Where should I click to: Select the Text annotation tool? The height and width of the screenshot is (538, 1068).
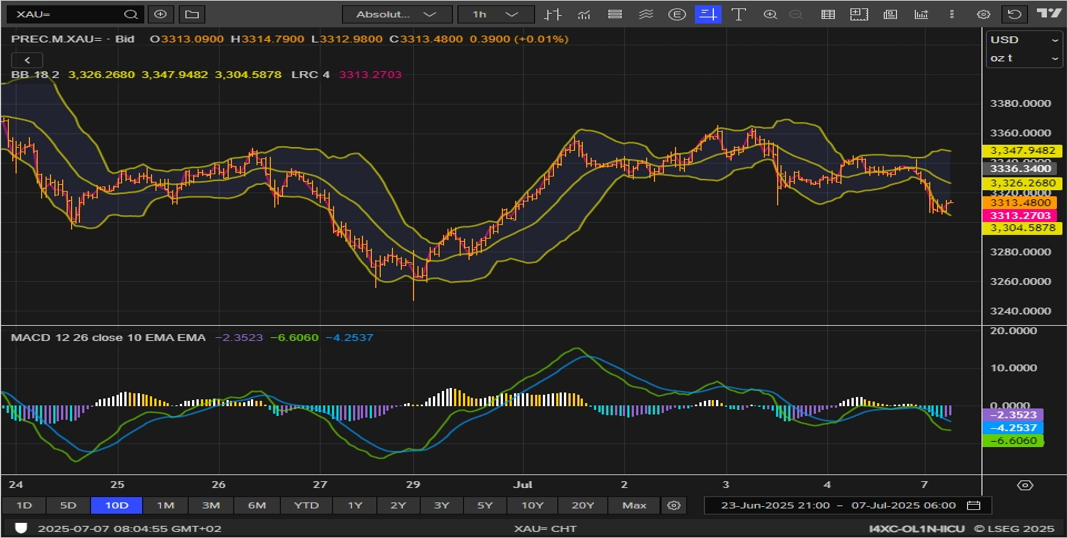(x=739, y=14)
